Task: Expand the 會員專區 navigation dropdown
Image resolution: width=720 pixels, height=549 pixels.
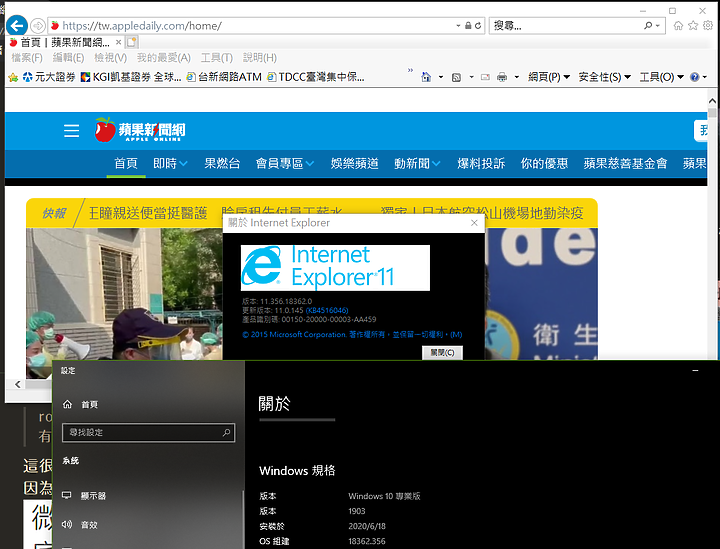Action: (x=285, y=163)
